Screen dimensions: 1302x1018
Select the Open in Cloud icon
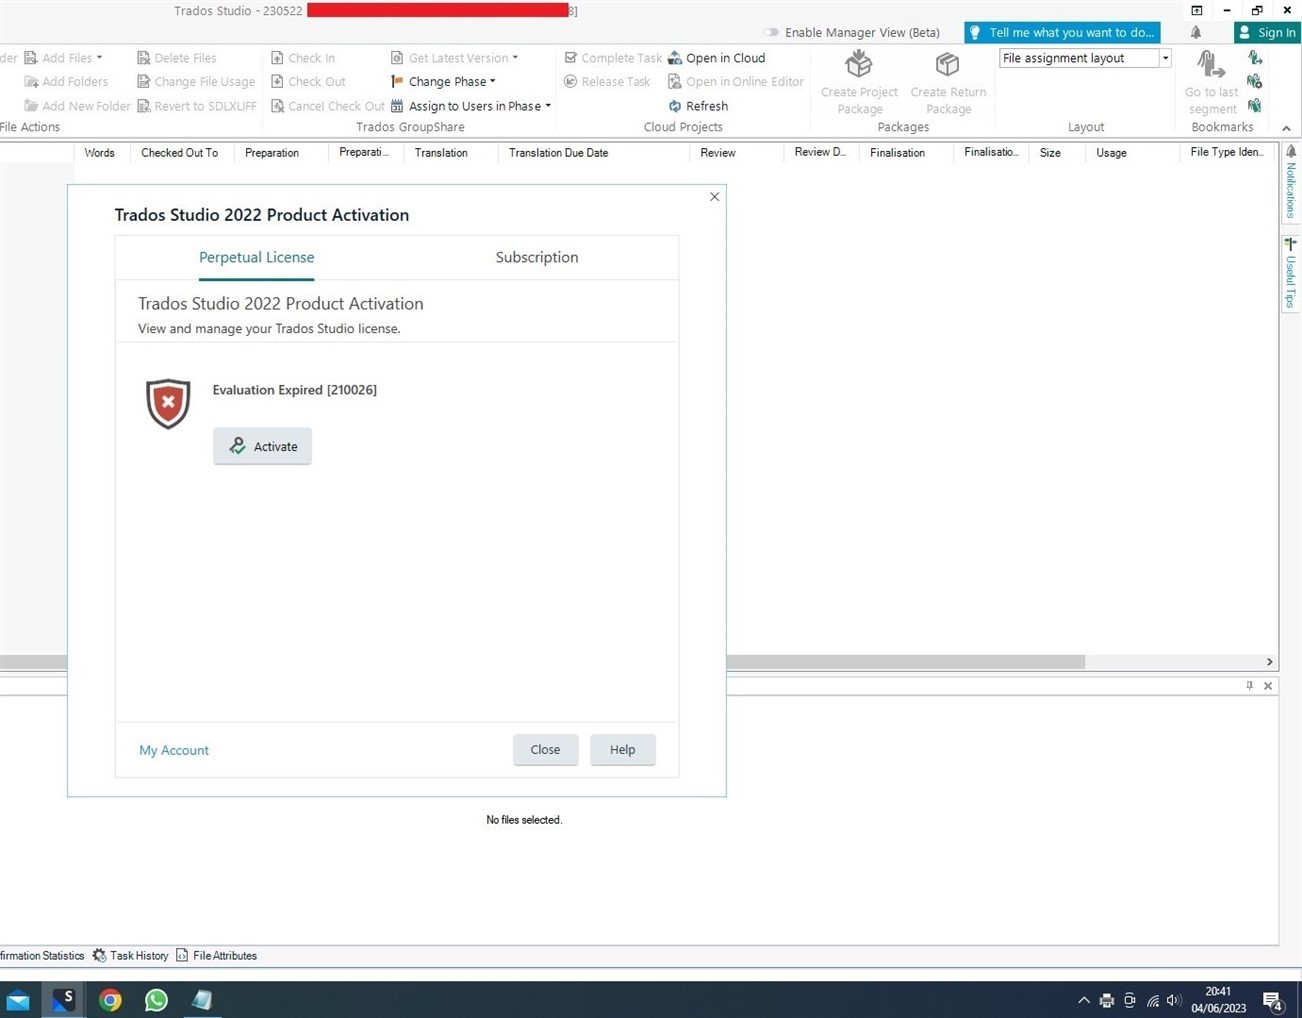click(x=675, y=57)
